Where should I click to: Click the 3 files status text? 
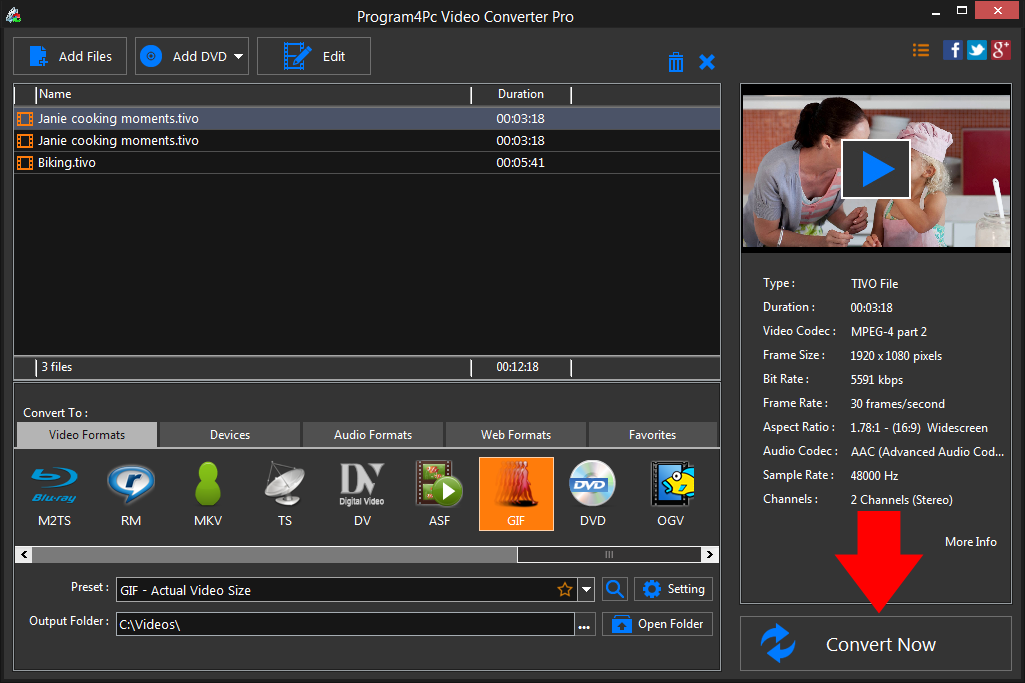point(57,367)
